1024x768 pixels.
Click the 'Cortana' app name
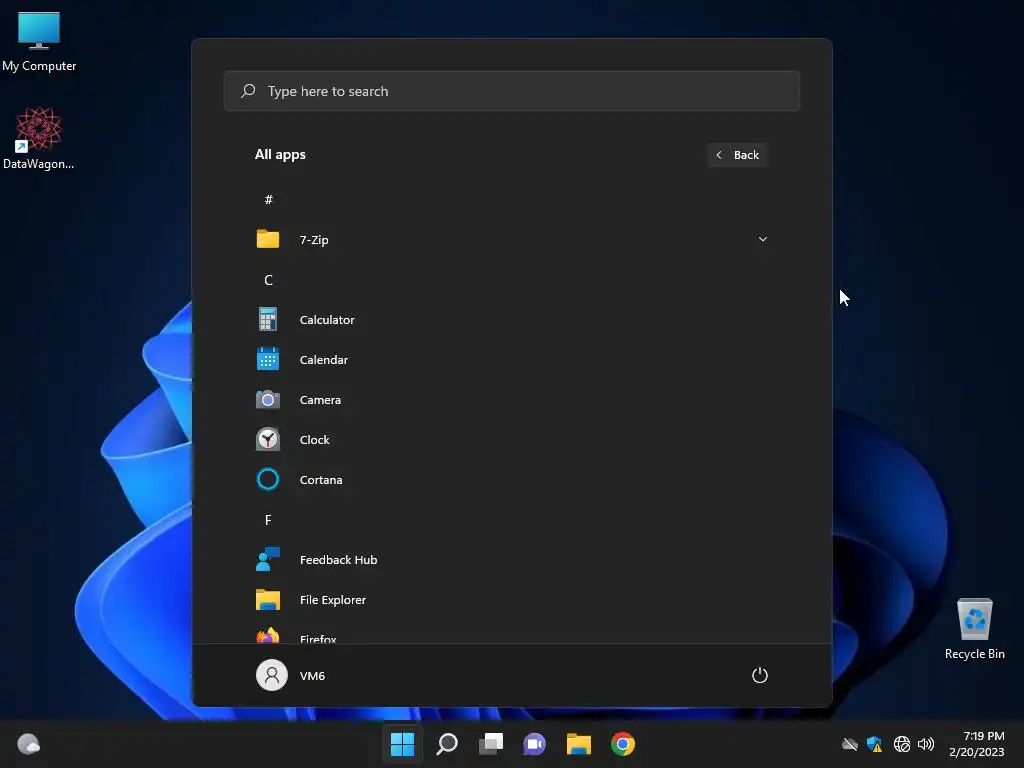321,479
